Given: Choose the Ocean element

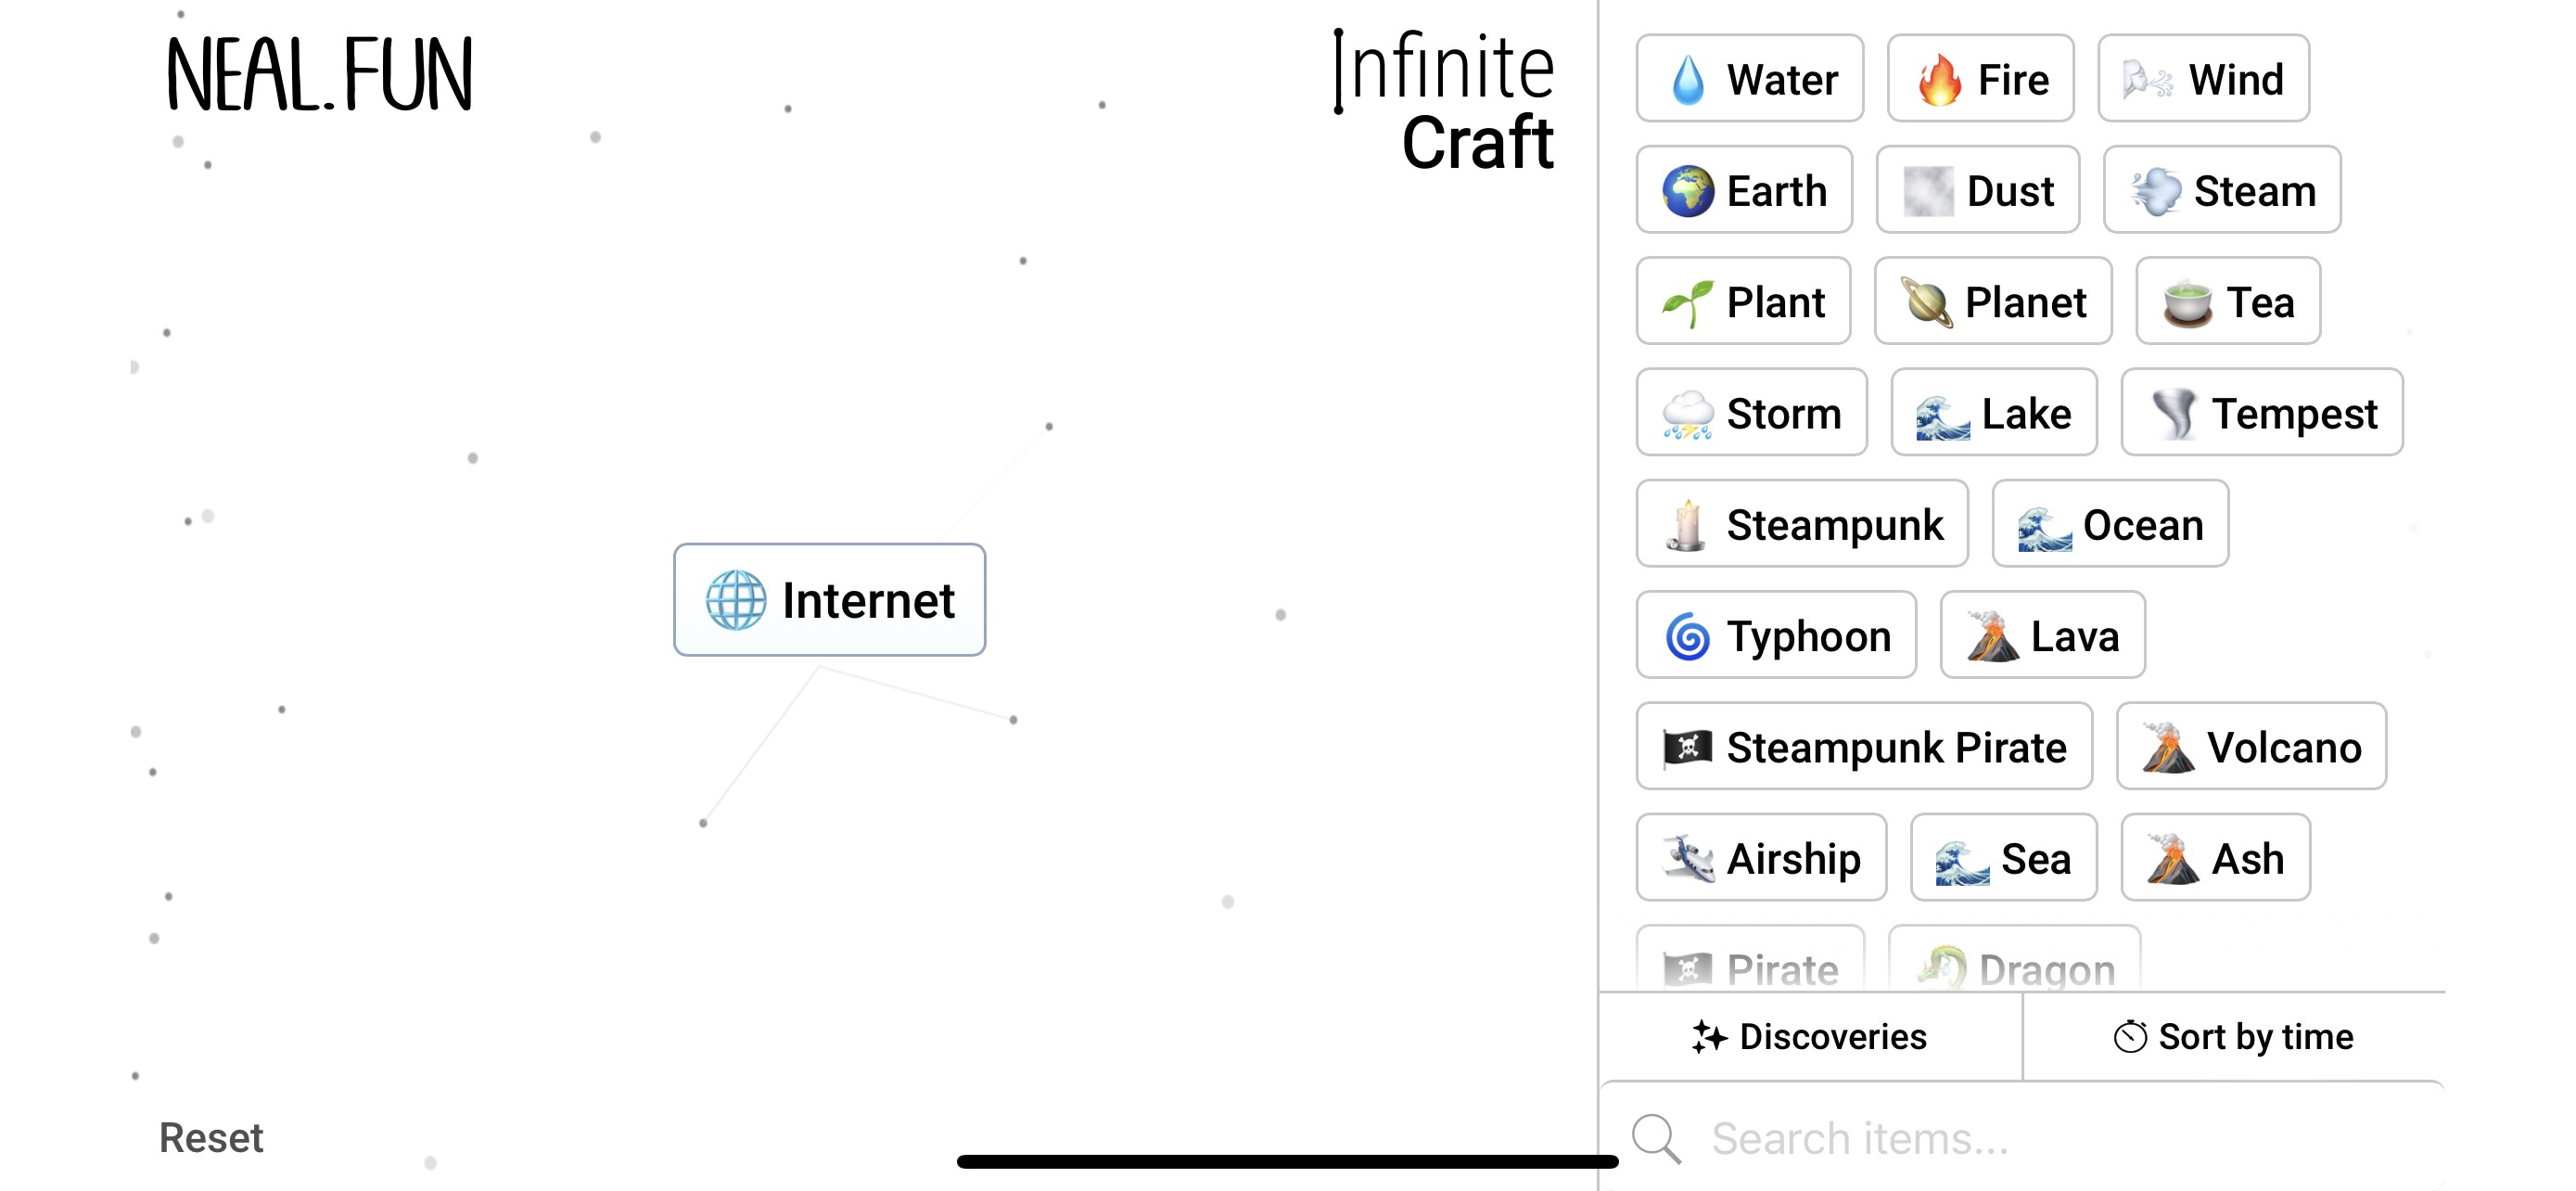Looking at the screenshot, I should pos(2110,524).
